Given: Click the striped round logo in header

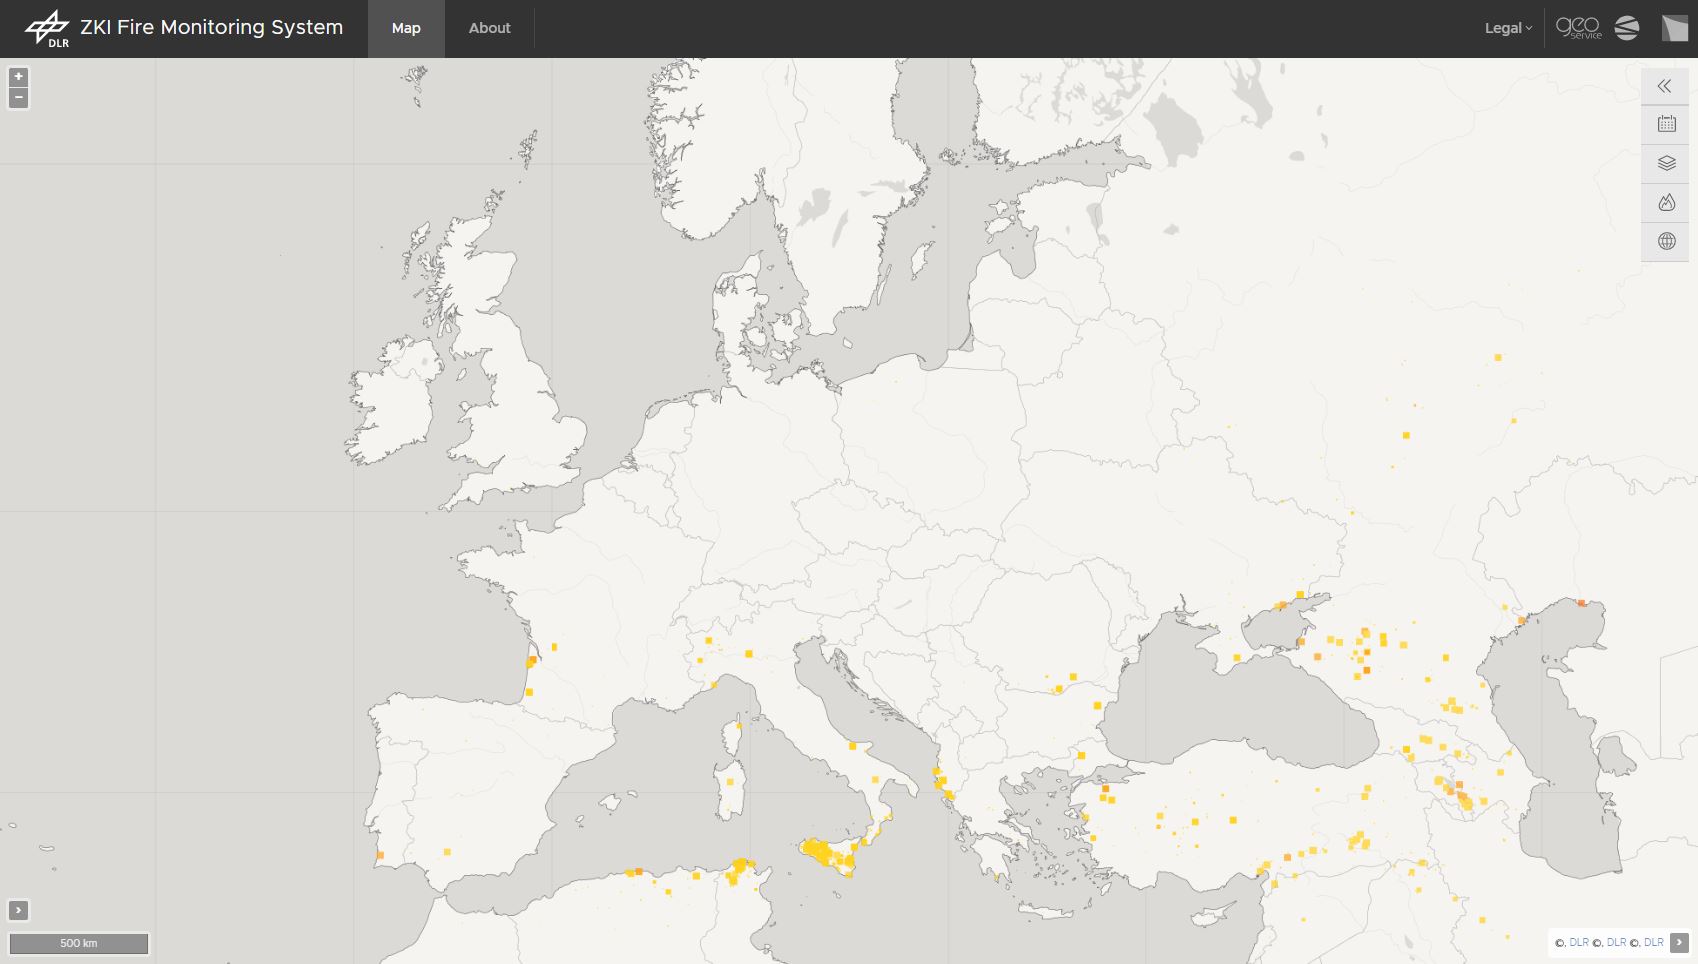Looking at the screenshot, I should click(1627, 28).
